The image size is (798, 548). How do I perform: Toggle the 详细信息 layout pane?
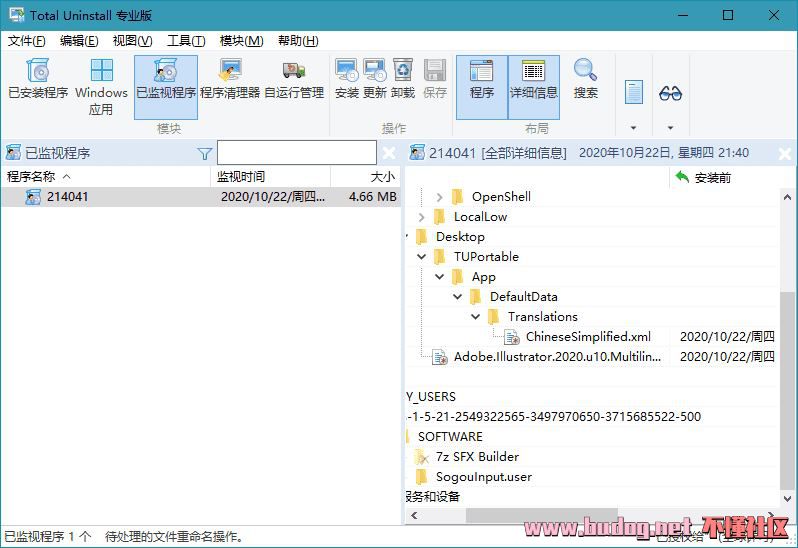tap(534, 88)
